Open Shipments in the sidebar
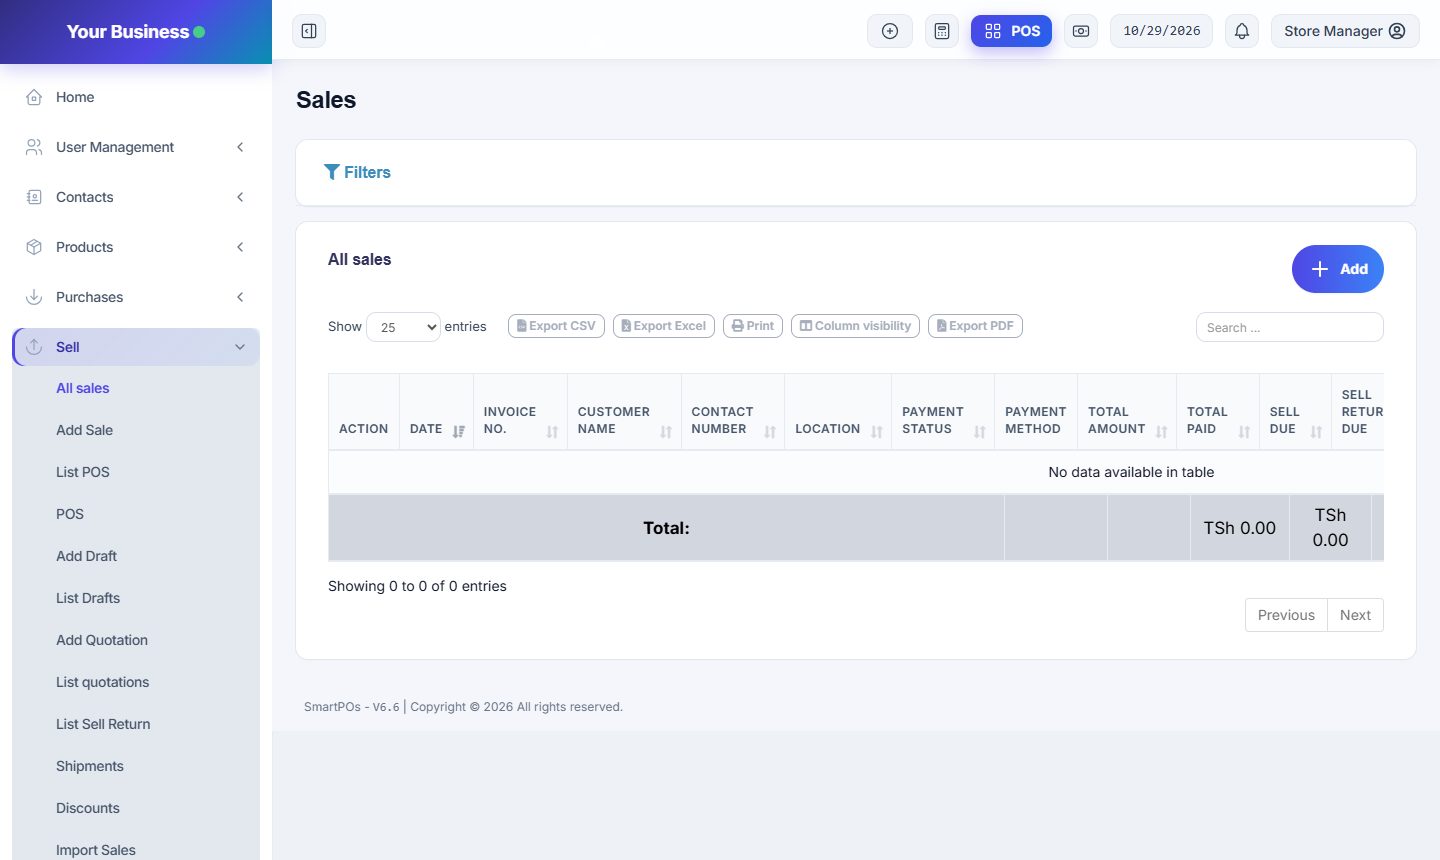 click(90, 766)
